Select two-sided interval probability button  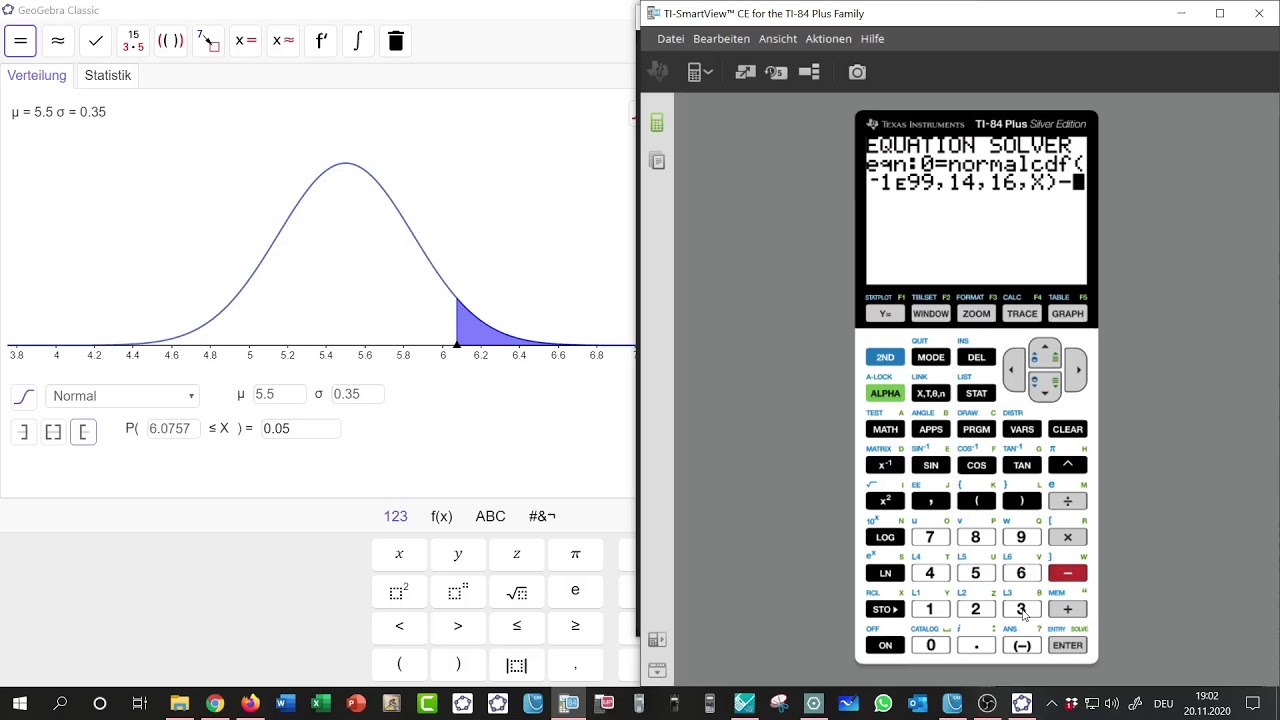pos(53,432)
